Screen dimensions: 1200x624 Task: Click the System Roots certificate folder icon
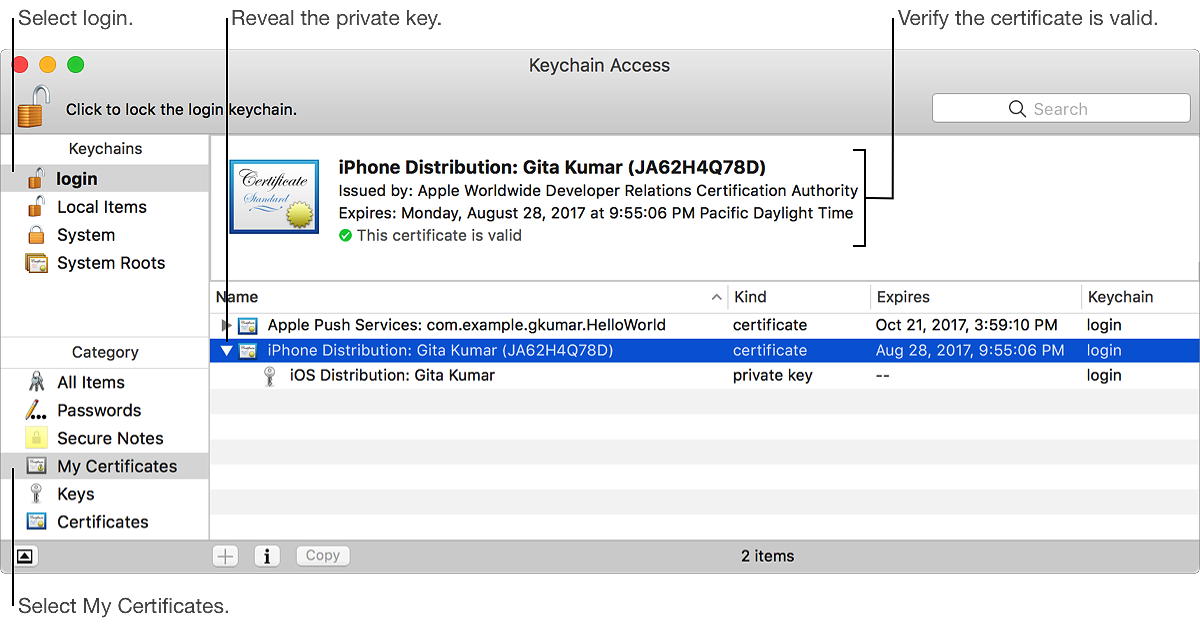(37, 264)
